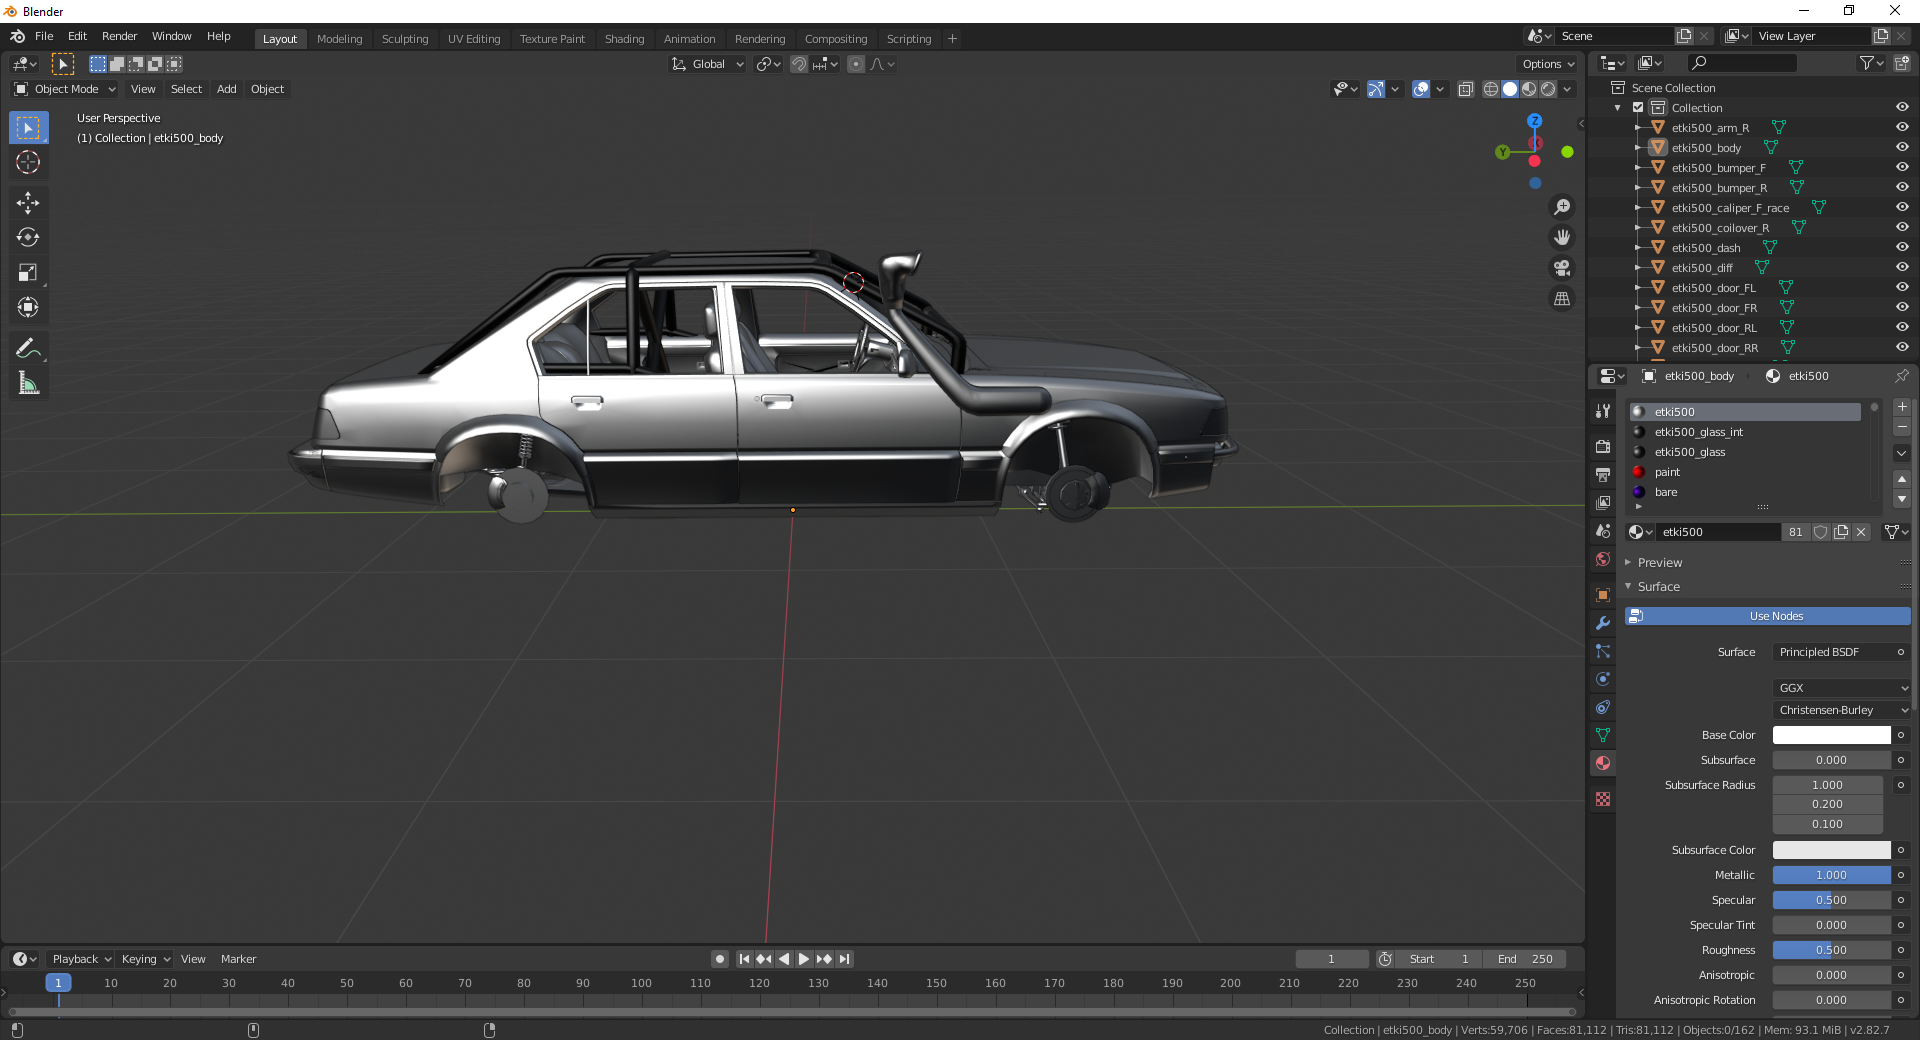Screen dimensions: 1920x1040
Task: Select the etki500_glass material slot
Action: [x=1745, y=452]
